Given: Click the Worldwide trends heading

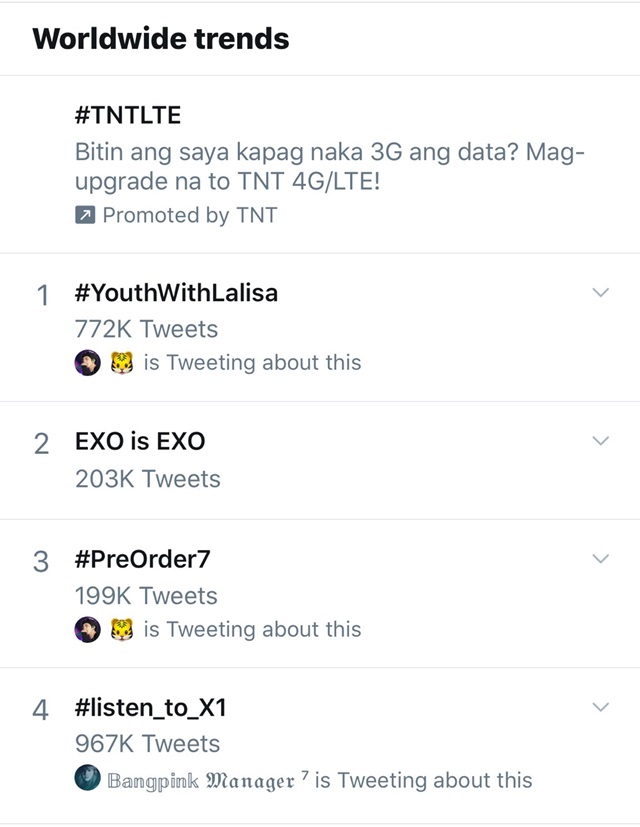Looking at the screenshot, I should point(161,39).
